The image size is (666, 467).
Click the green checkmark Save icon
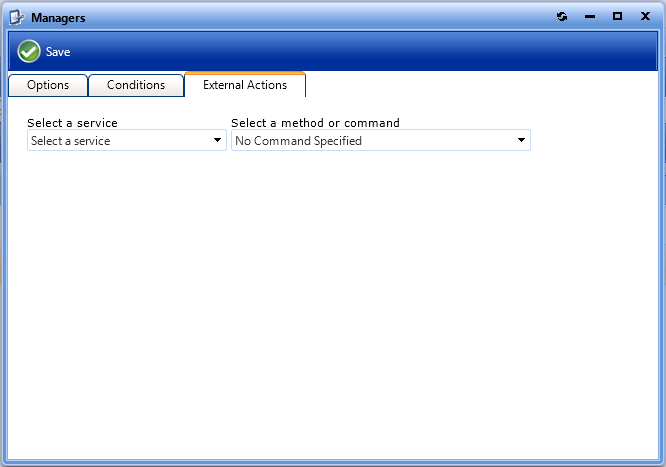(29, 52)
